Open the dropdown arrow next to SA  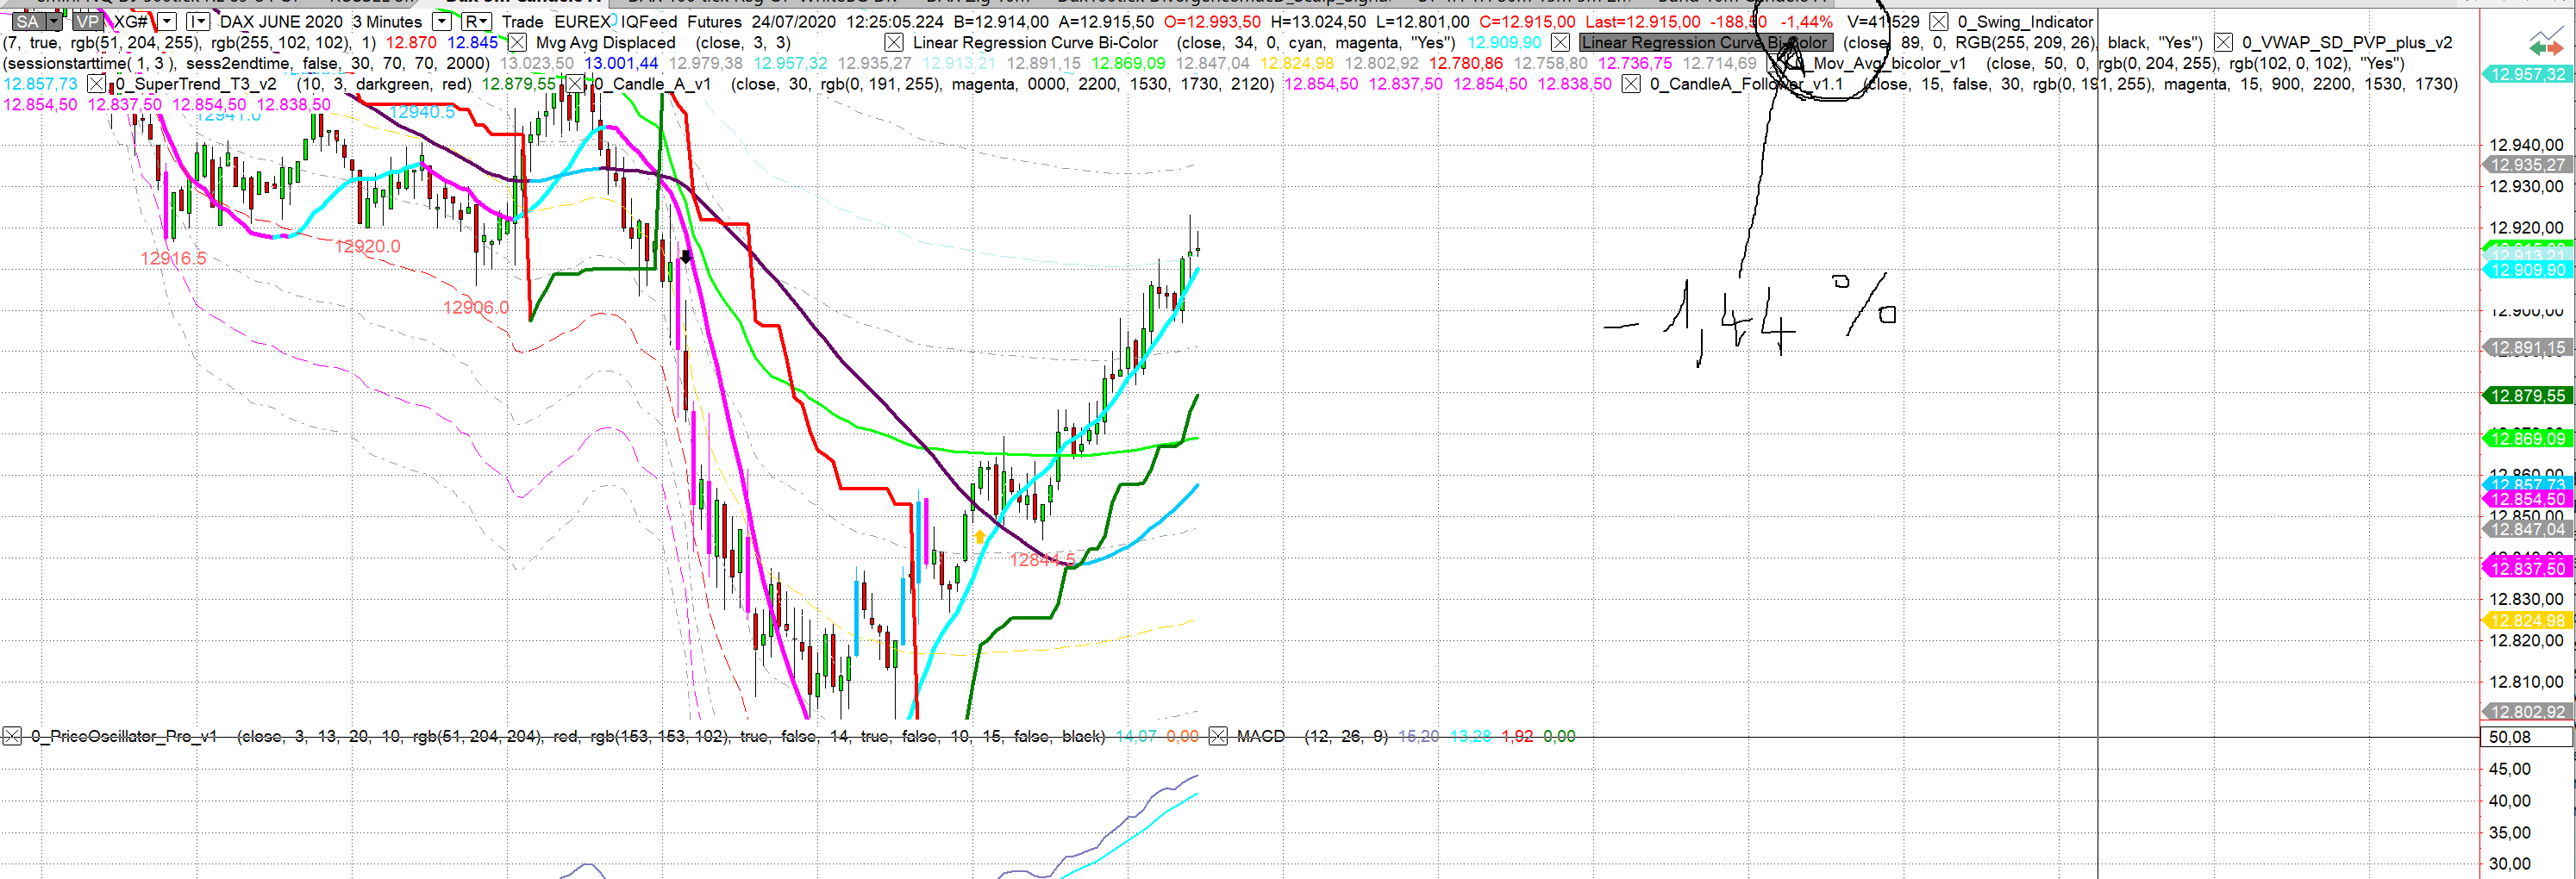(x=54, y=21)
